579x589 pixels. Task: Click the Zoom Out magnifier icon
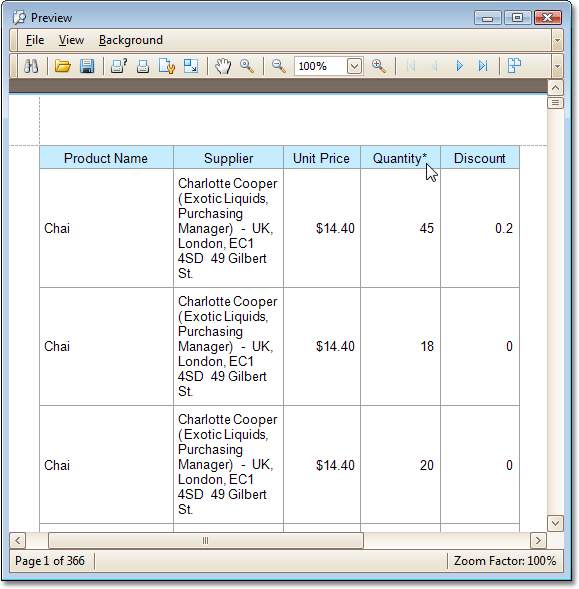pyautogui.click(x=279, y=66)
